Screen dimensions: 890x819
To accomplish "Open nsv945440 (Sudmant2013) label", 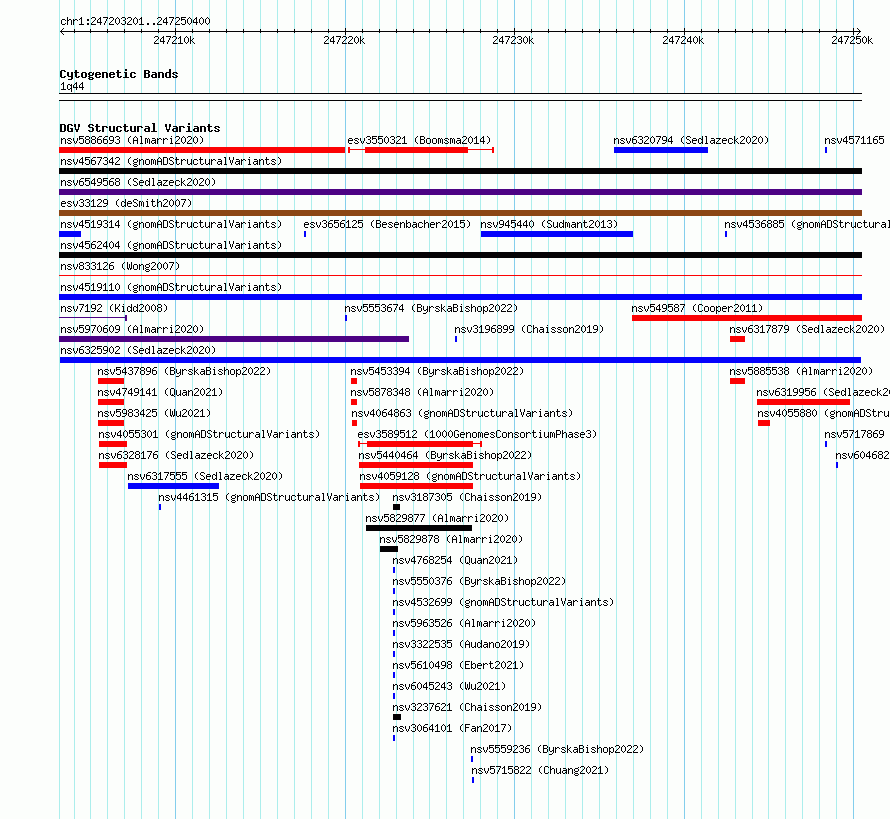I will tap(549, 224).
